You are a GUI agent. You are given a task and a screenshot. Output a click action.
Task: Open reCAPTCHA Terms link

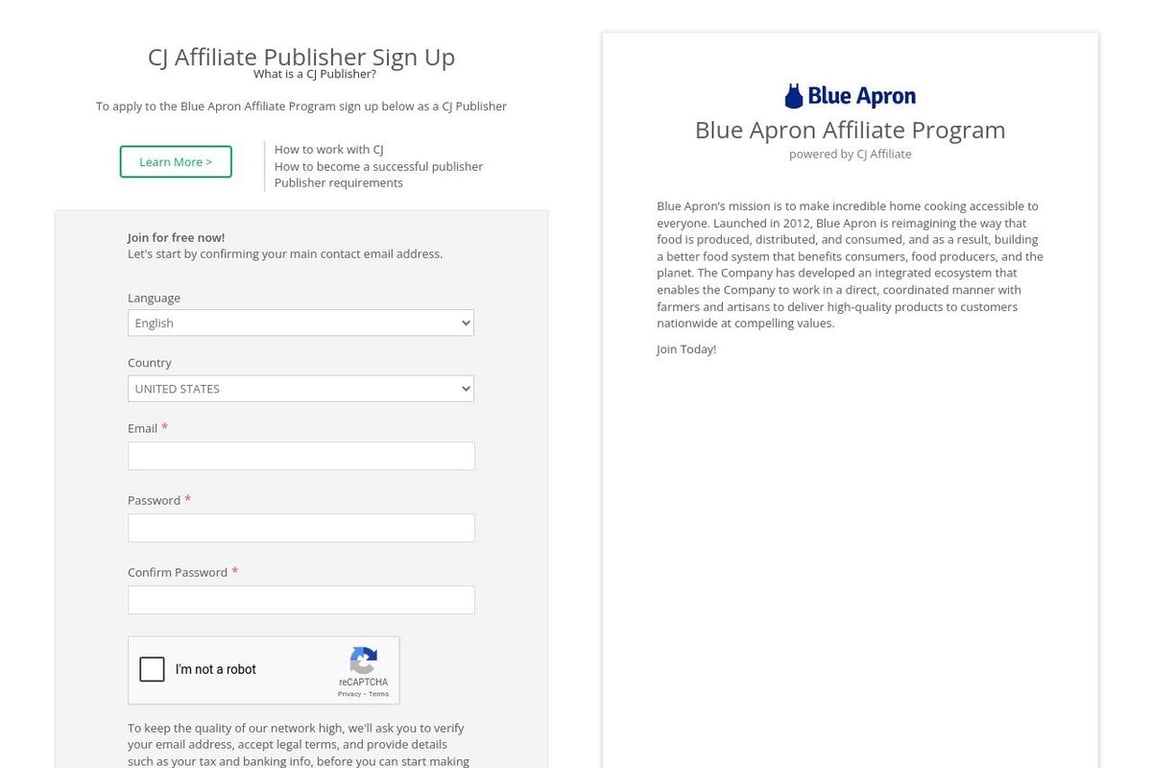point(378,694)
